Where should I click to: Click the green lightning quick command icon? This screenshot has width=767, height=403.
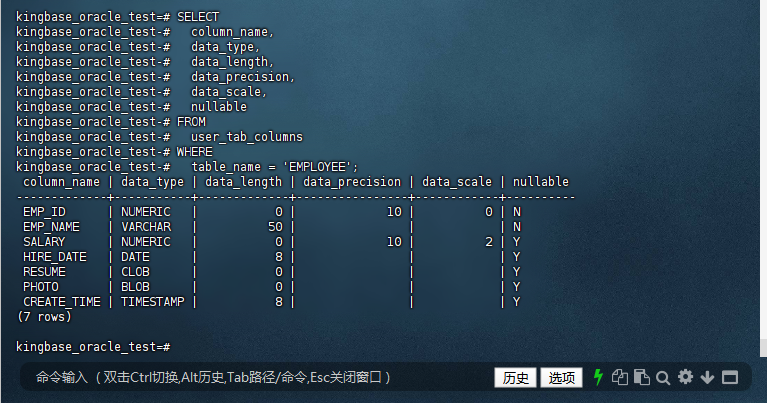[x=598, y=377]
